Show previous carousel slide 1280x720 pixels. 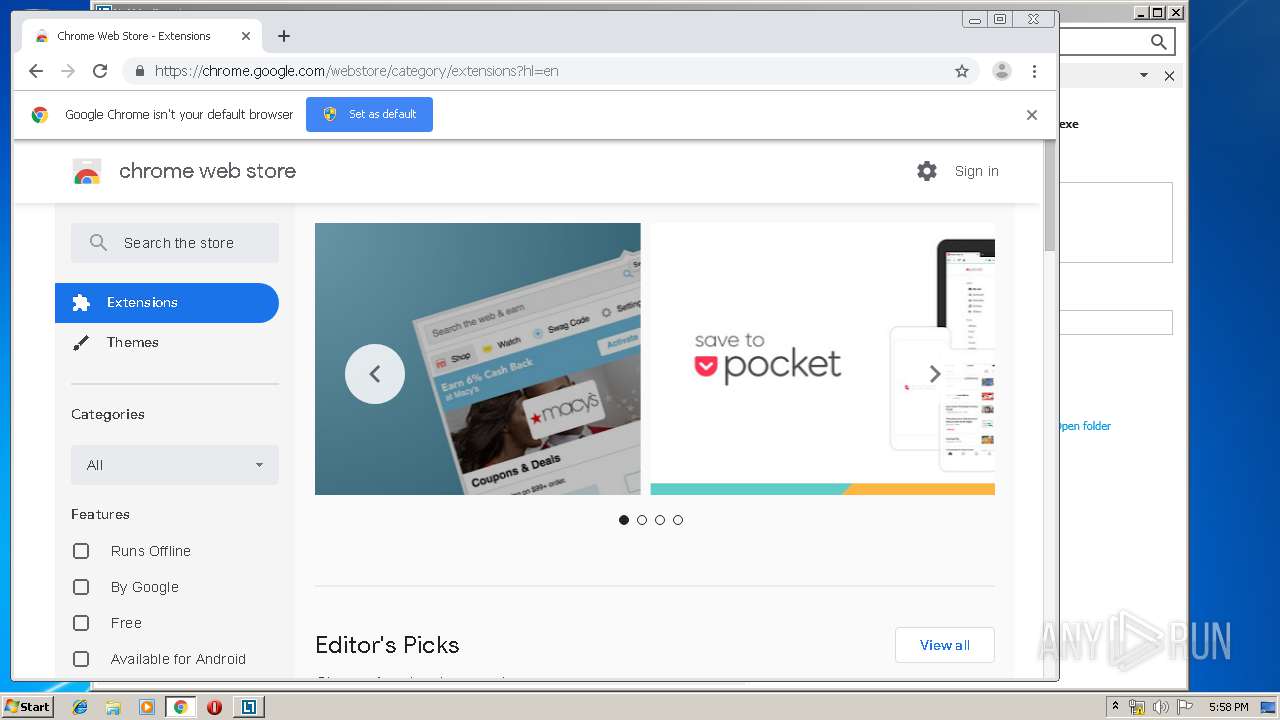tap(375, 374)
